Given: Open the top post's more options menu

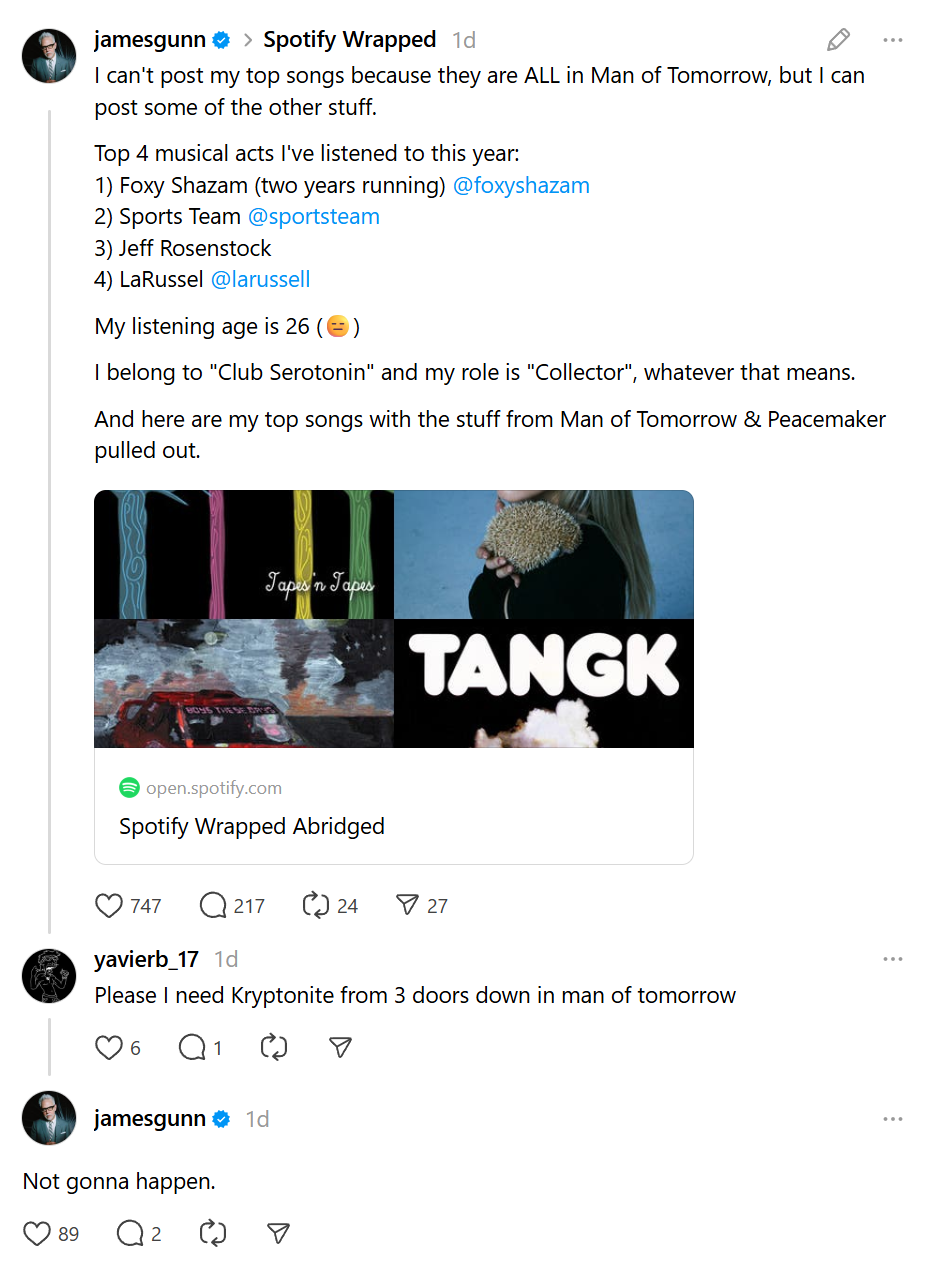Looking at the screenshot, I should pyautogui.click(x=892, y=40).
